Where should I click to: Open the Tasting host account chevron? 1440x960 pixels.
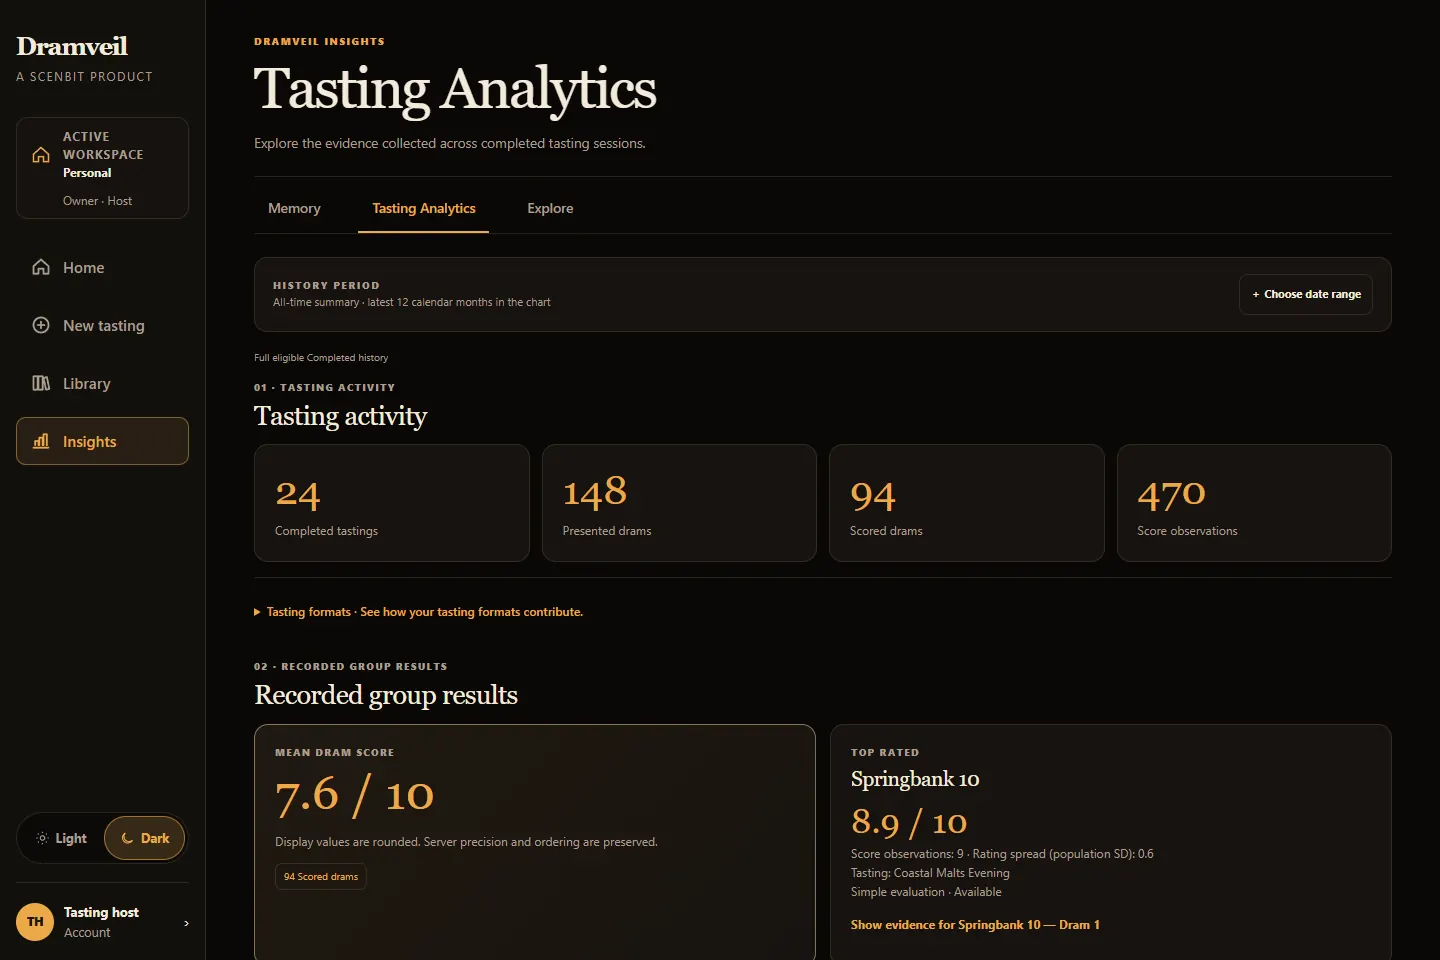click(186, 923)
